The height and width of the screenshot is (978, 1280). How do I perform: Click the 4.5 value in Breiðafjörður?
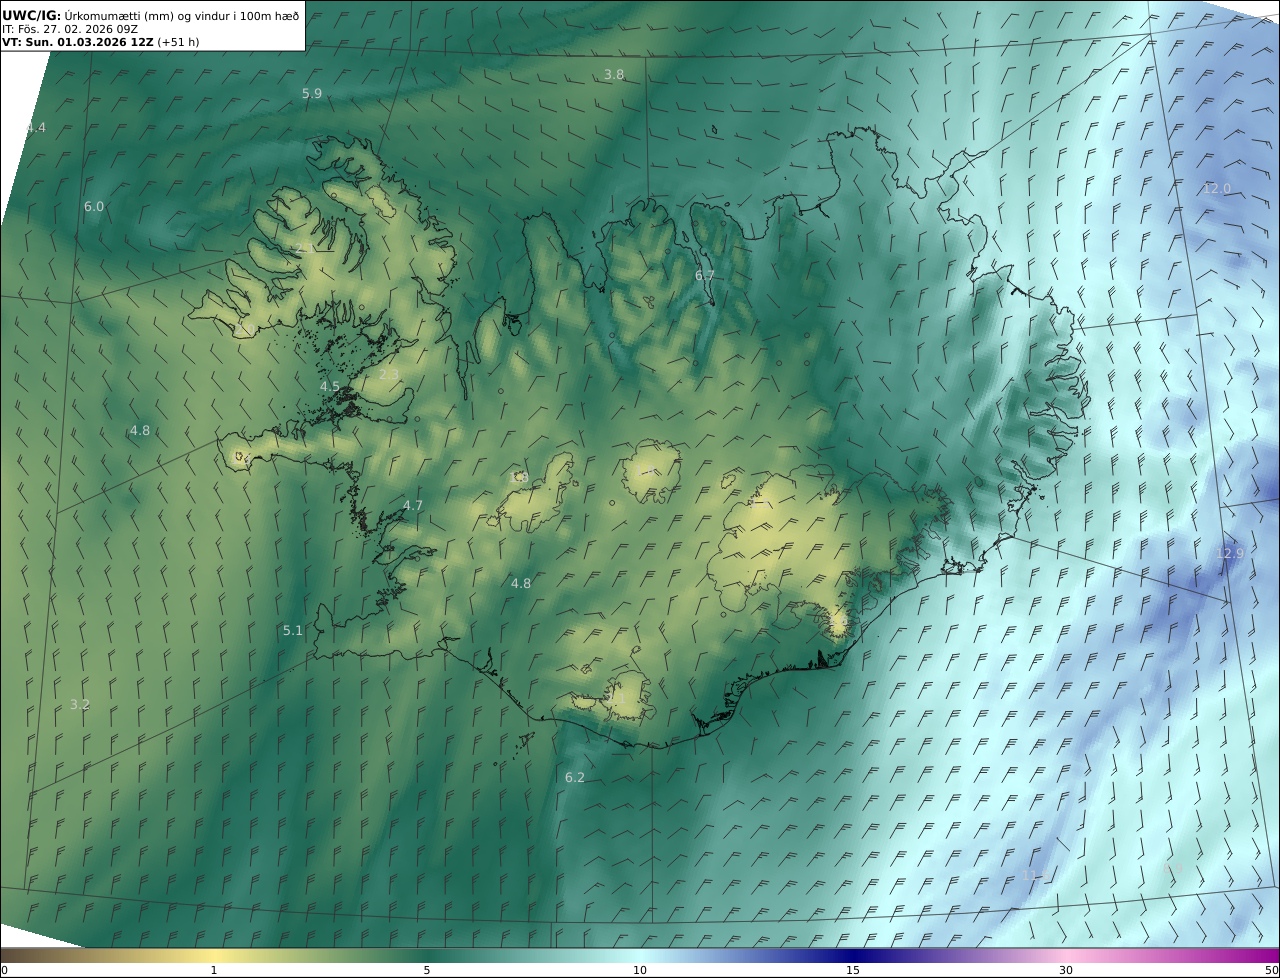tap(330, 386)
